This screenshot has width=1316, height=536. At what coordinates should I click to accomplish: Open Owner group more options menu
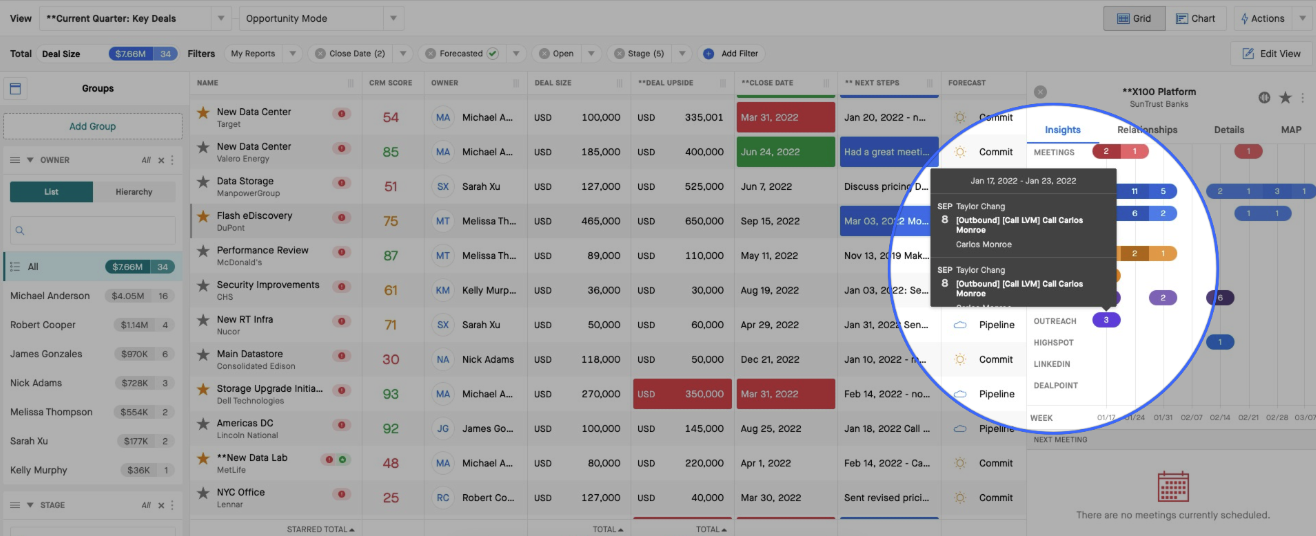pyautogui.click(x=172, y=160)
